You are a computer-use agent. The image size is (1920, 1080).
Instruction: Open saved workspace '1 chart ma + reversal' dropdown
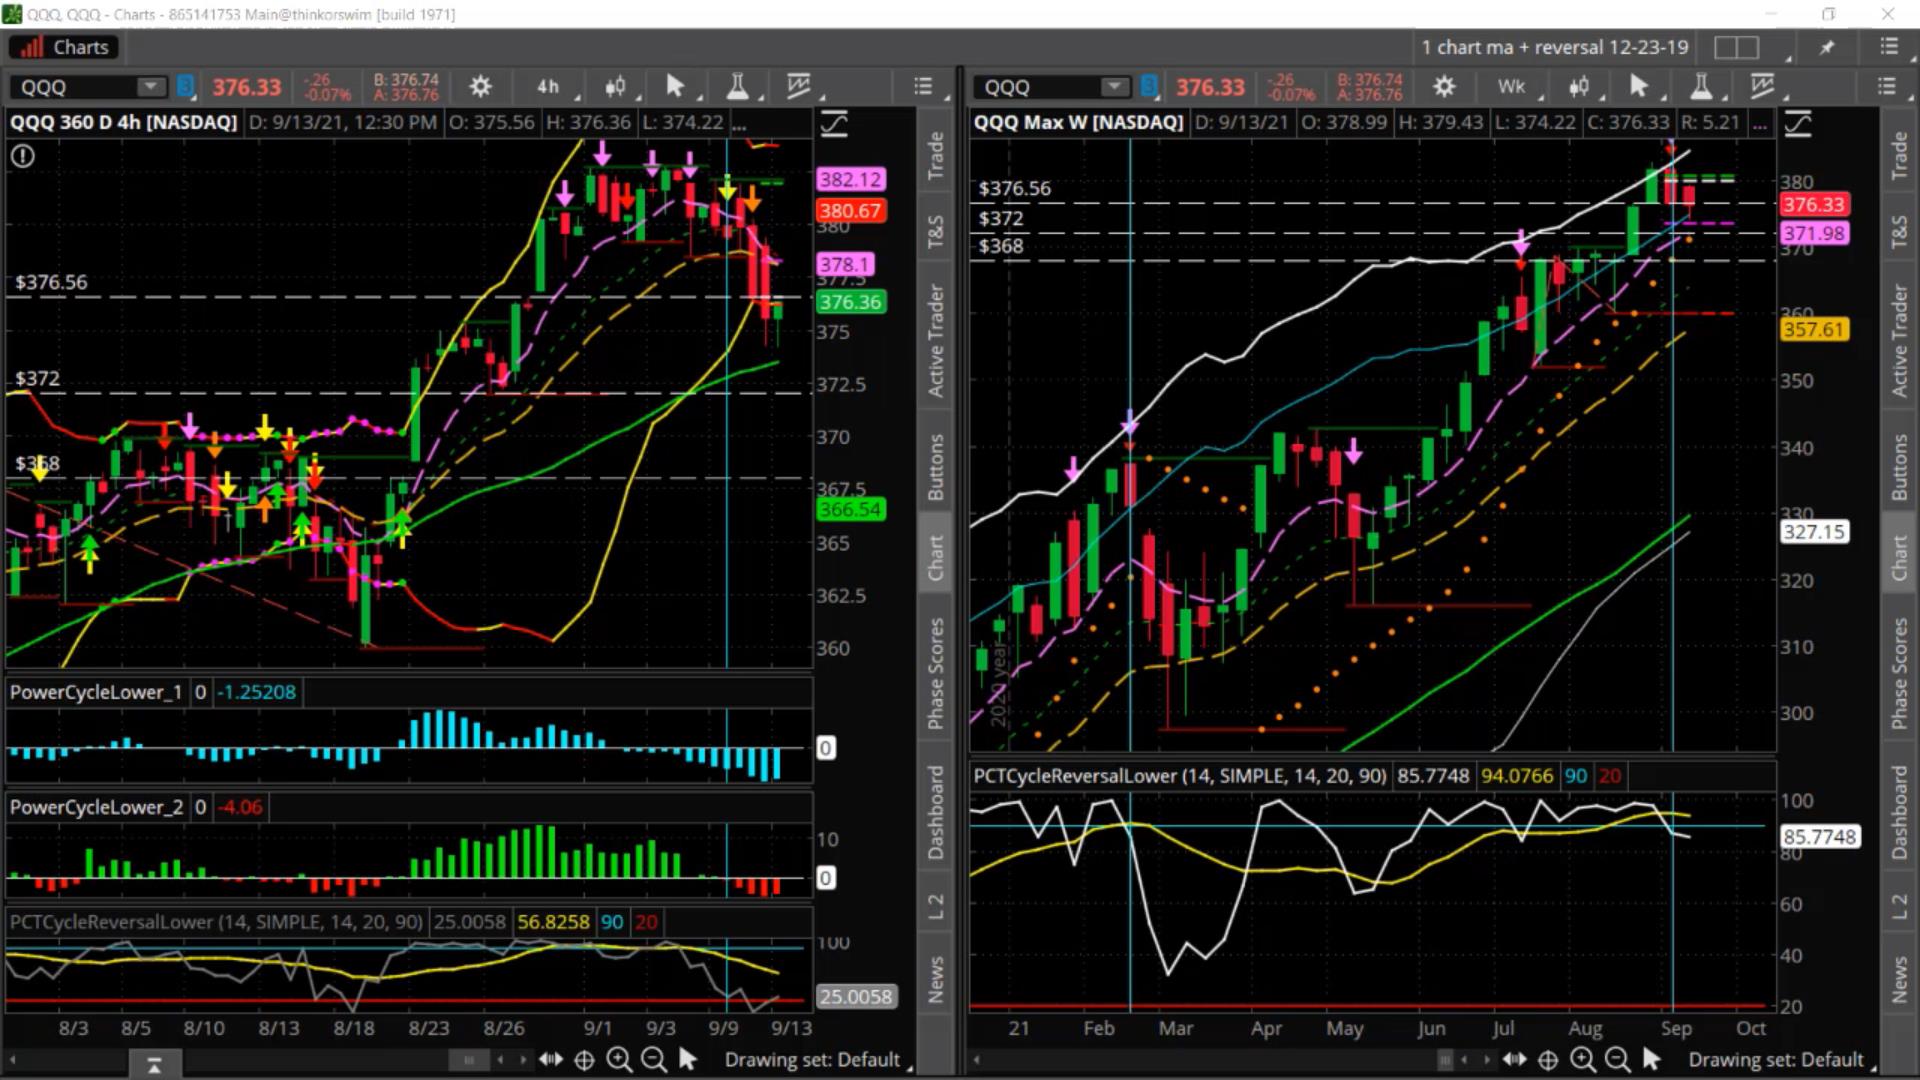pyautogui.click(x=1555, y=47)
